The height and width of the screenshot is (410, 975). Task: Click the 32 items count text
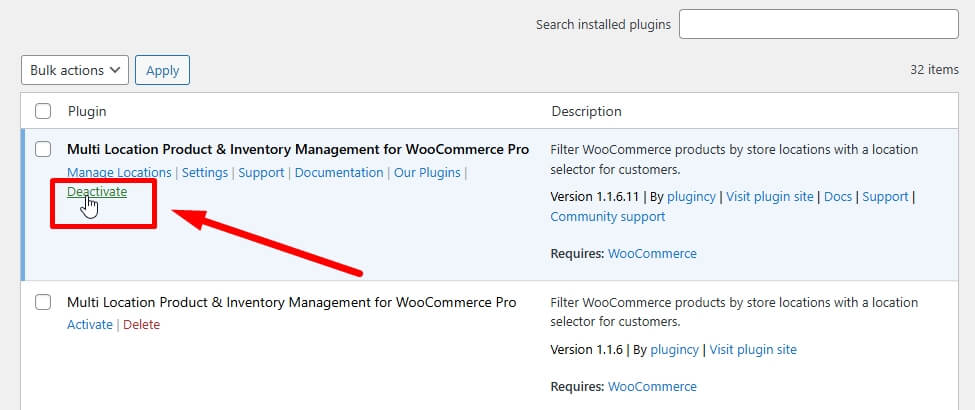click(934, 70)
